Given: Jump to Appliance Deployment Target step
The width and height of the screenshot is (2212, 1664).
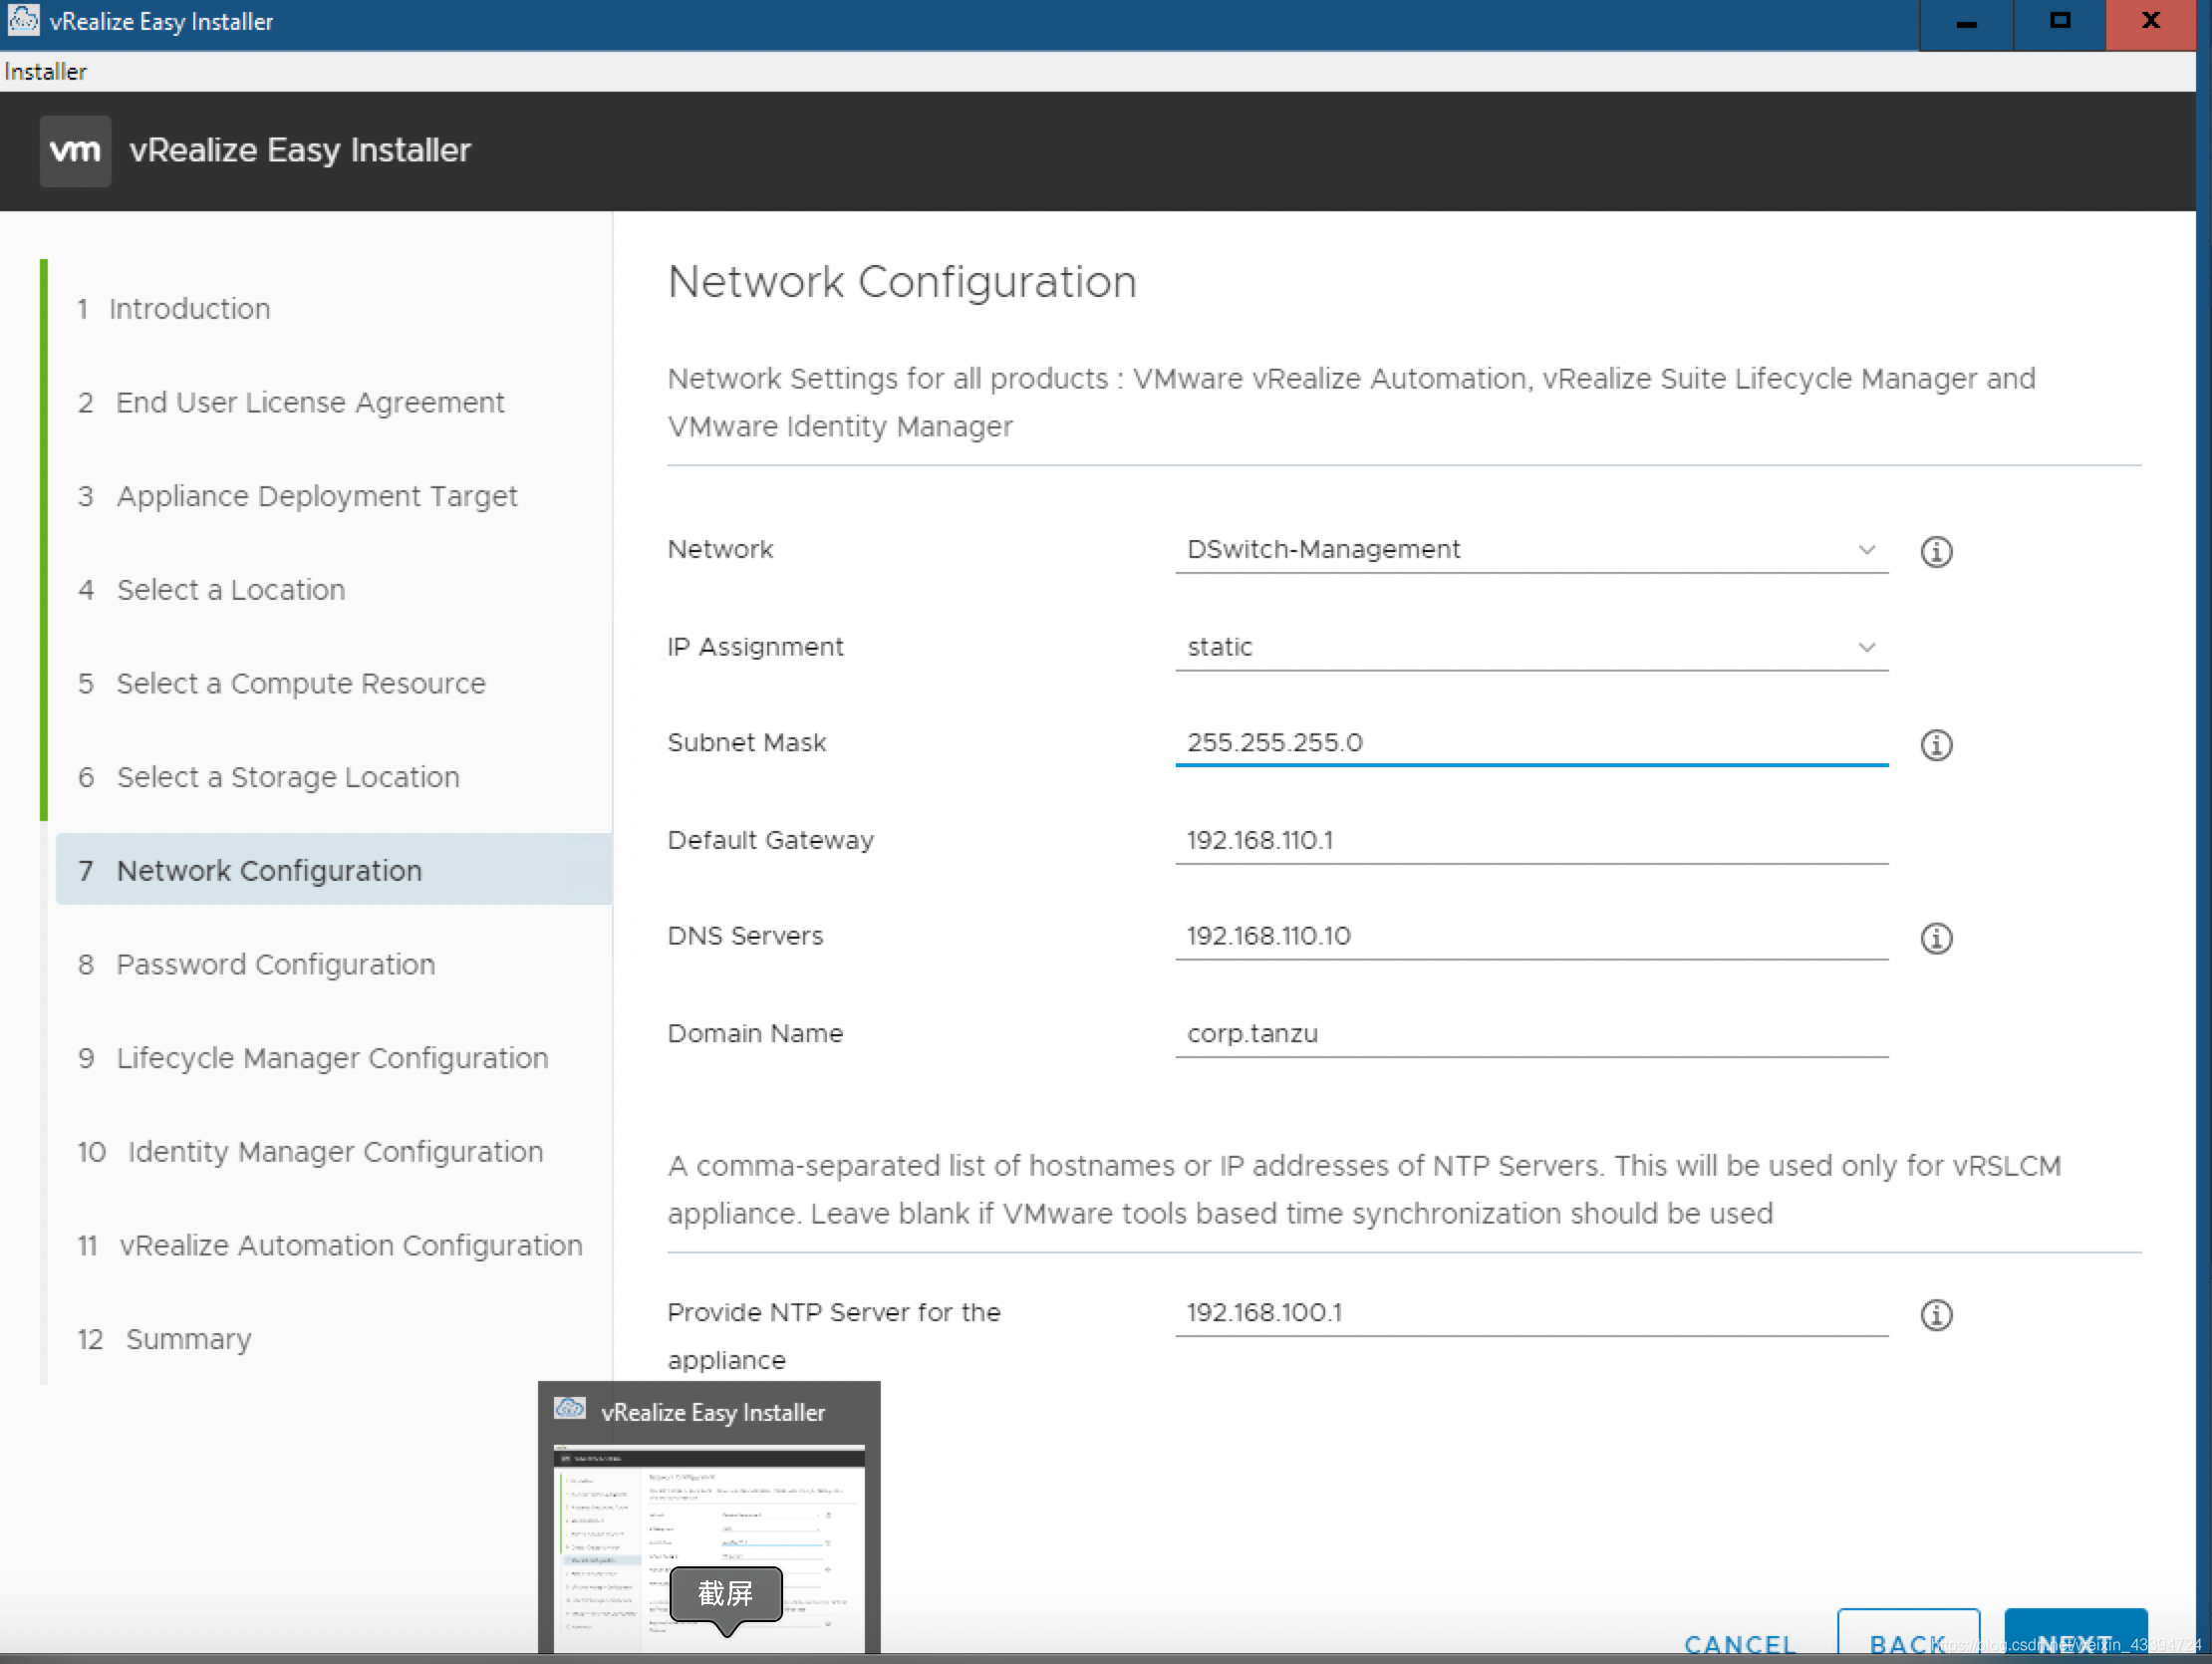Looking at the screenshot, I should pyautogui.click(x=316, y=496).
